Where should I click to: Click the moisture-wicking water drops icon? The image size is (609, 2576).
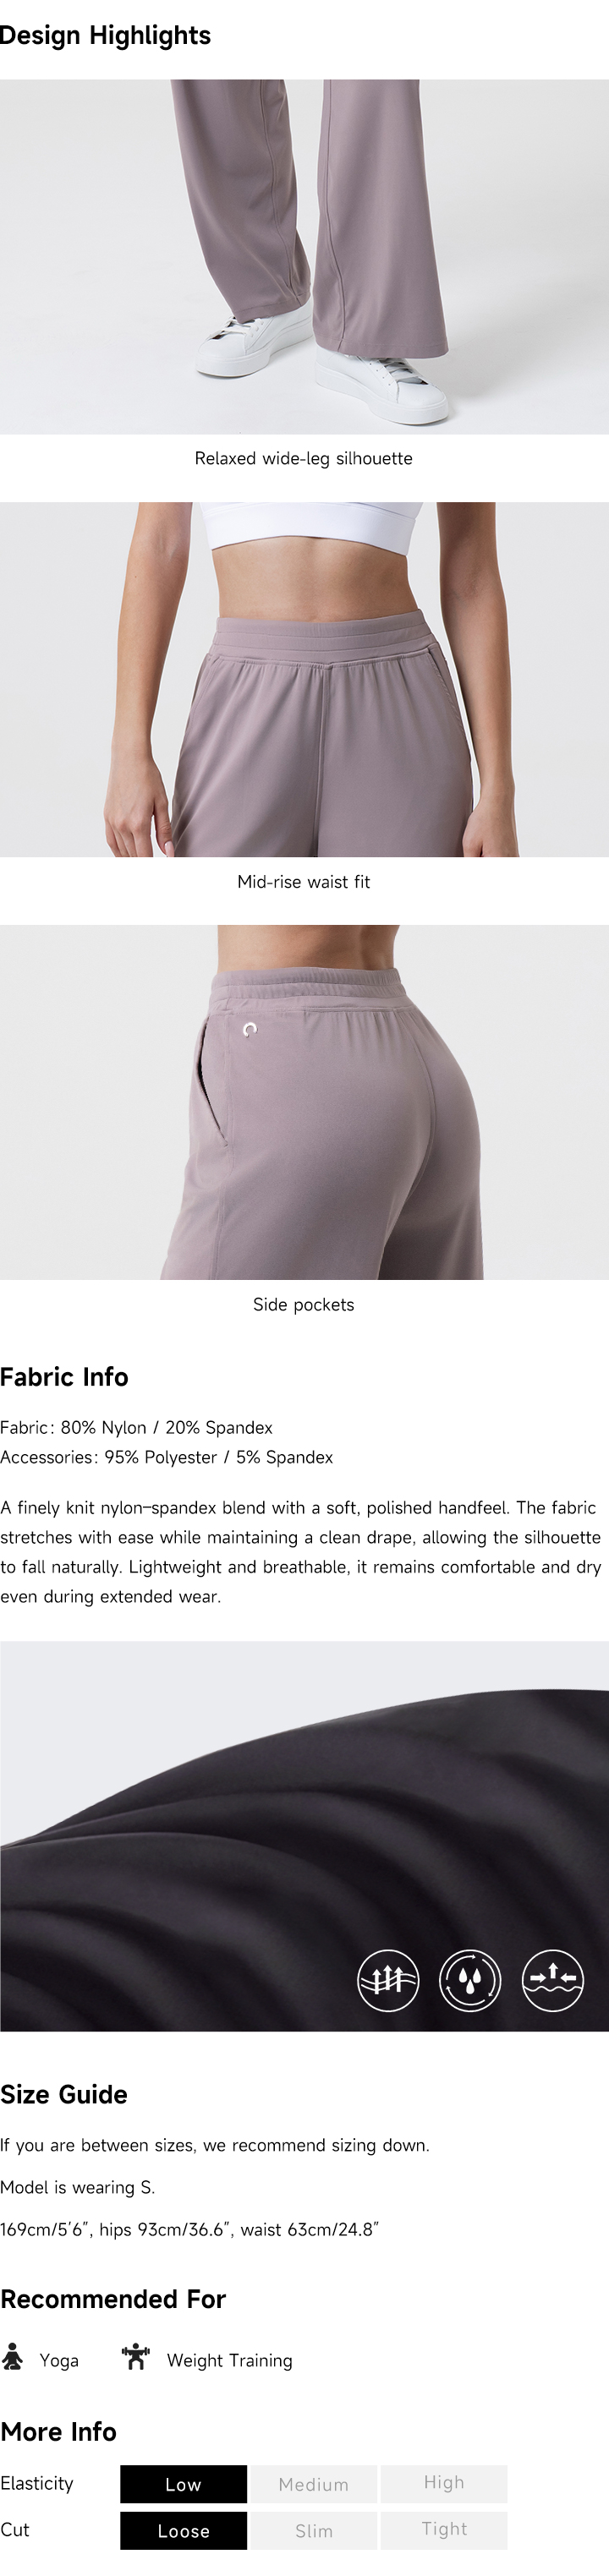pos(470,1979)
